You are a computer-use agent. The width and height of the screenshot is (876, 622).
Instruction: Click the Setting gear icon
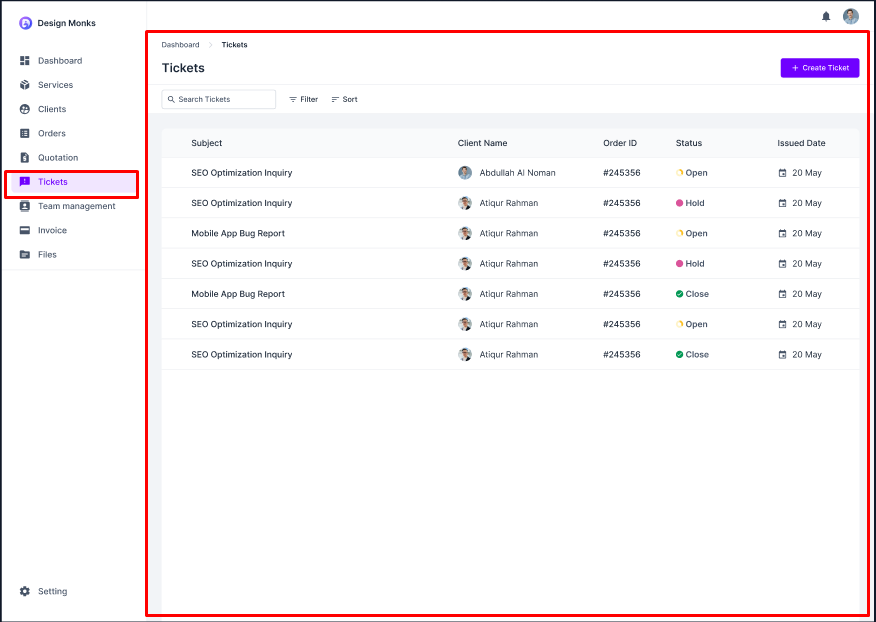click(25, 591)
